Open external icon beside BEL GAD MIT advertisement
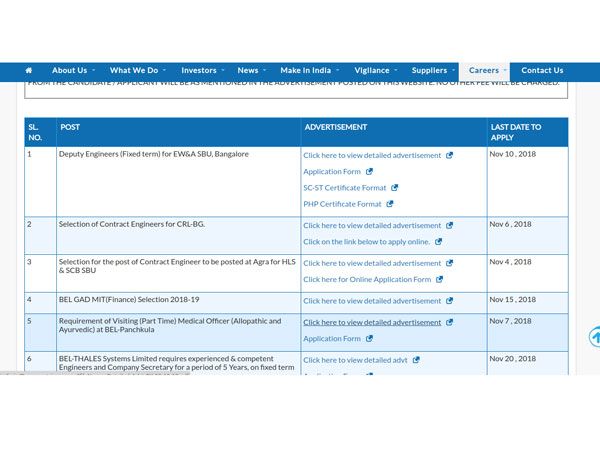Screen dimensions: 600x450 (450, 301)
